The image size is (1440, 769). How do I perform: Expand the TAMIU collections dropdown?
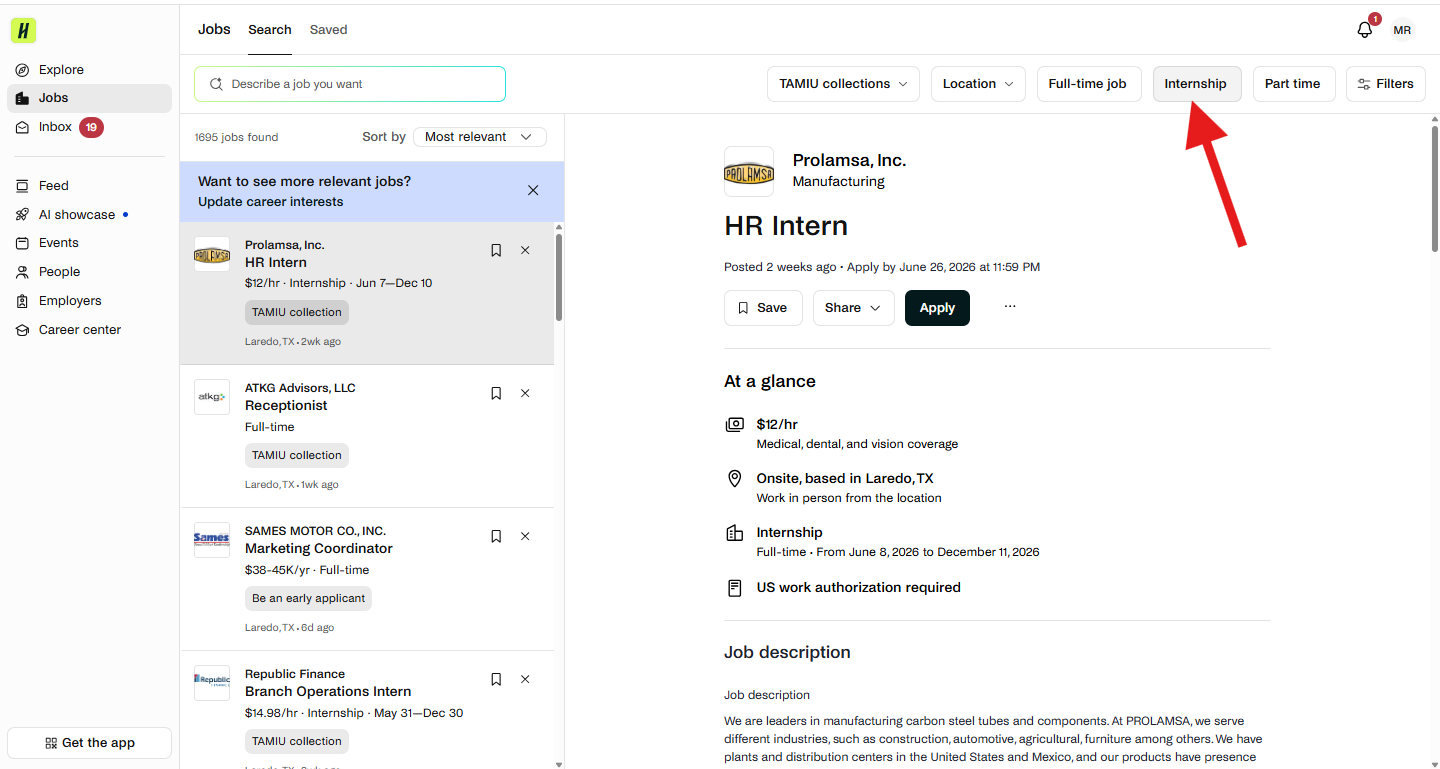[844, 84]
